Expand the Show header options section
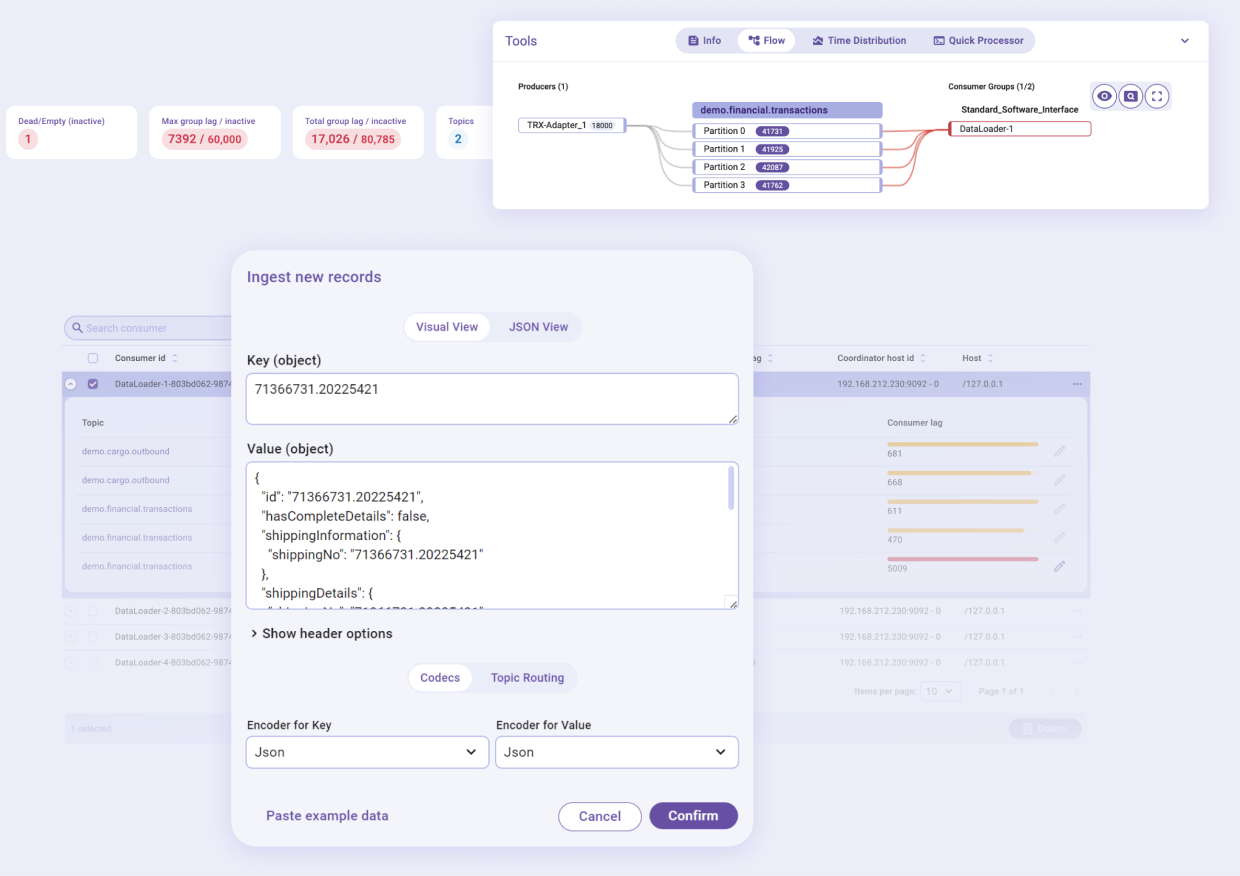The width and height of the screenshot is (1240, 876). (325, 633)
